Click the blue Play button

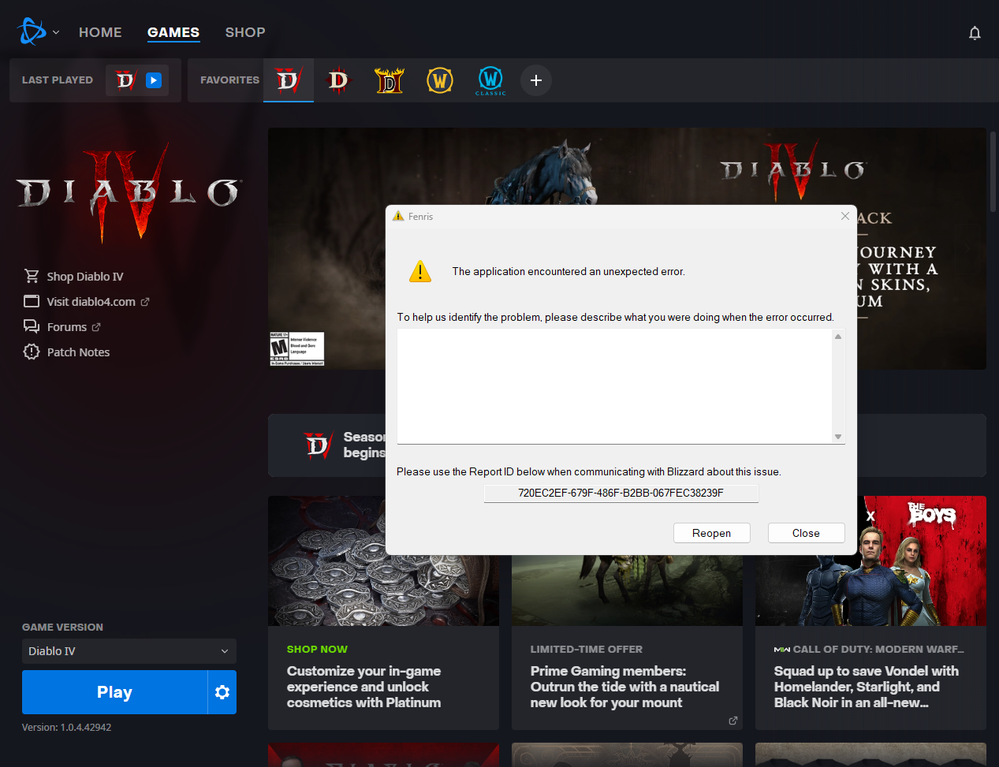(115, 692)
